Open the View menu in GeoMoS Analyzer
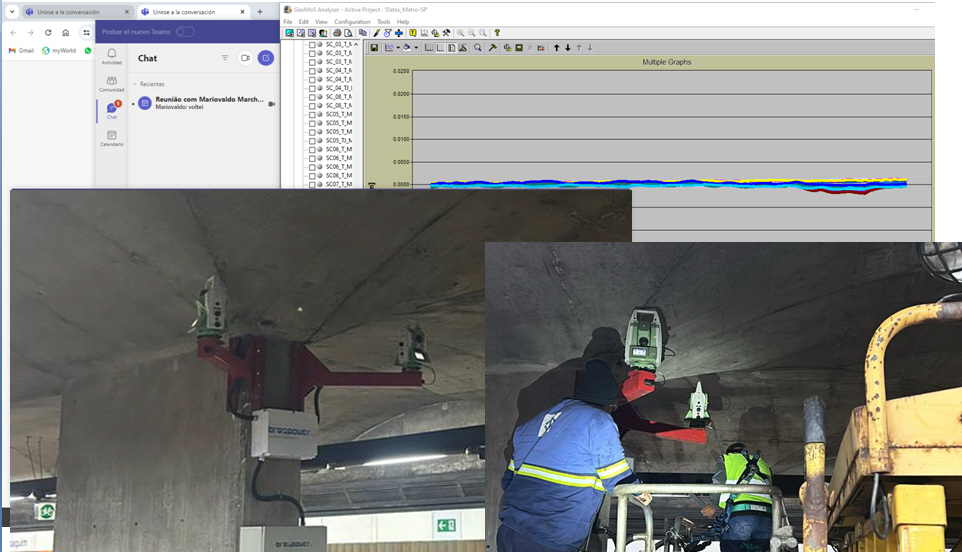Screen dimensions: 962x552 tap(321, 21)
